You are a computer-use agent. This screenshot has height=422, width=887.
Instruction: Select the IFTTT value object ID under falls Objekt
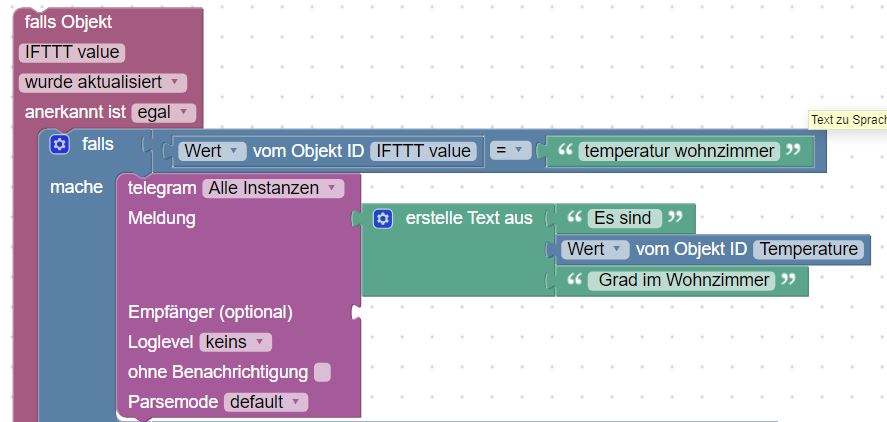(72, 52)
